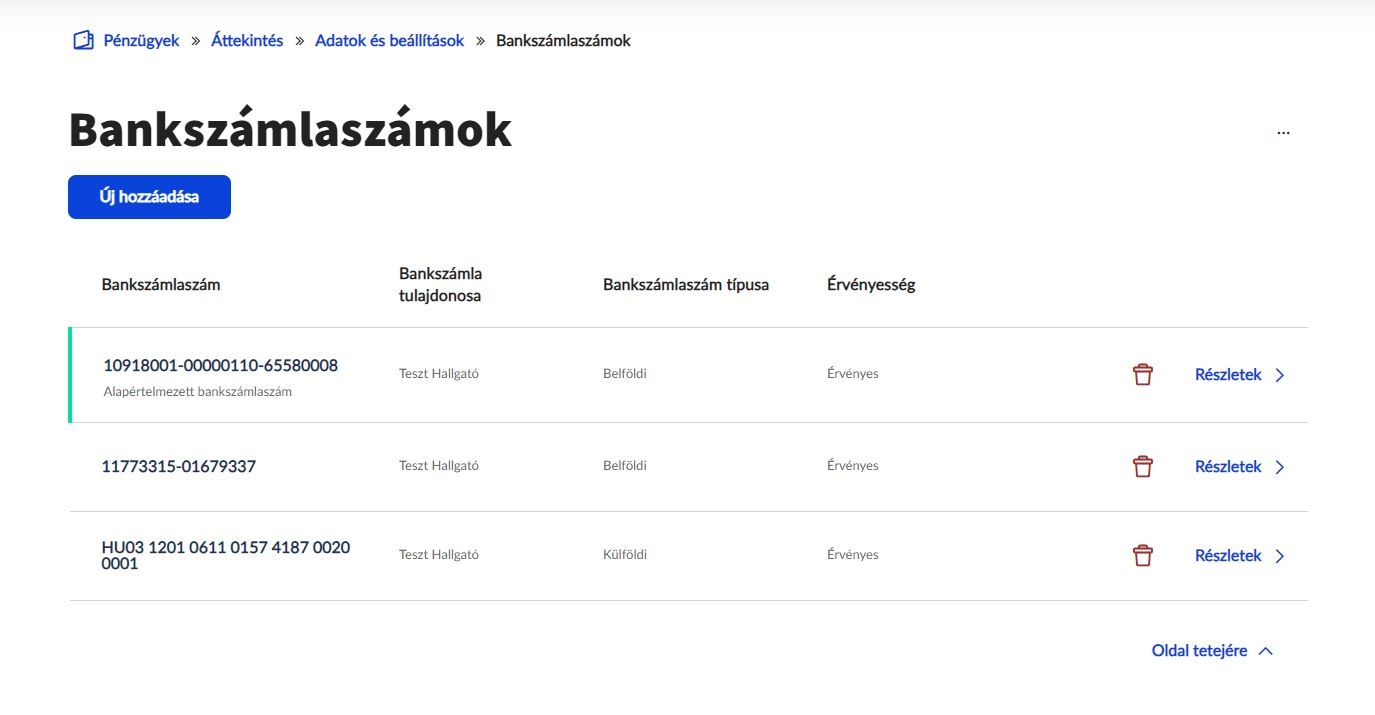The width and height of the screenshot is (1375, 715).
Task: Open Részletek for the default bank account
Action: 1228,375
